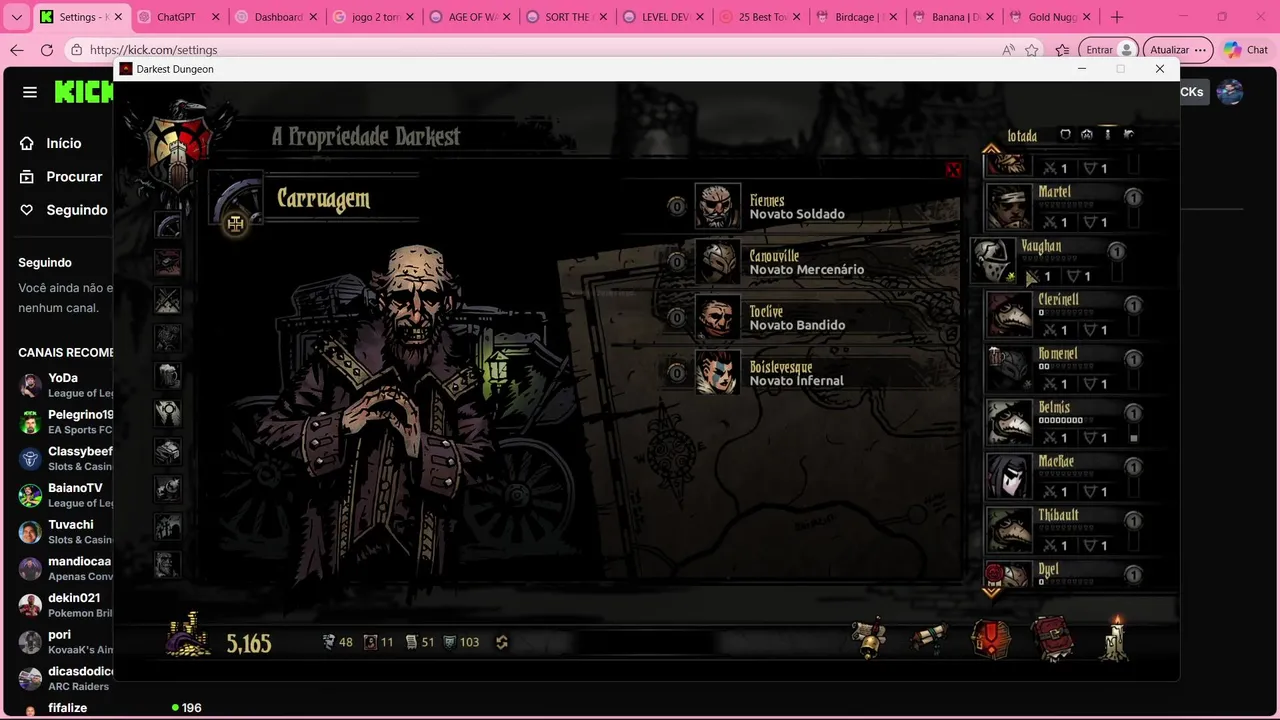The image size is (1280, 720).
Task: Switch to the Dashboard browser tab
Action: click(x=276, y=17)
